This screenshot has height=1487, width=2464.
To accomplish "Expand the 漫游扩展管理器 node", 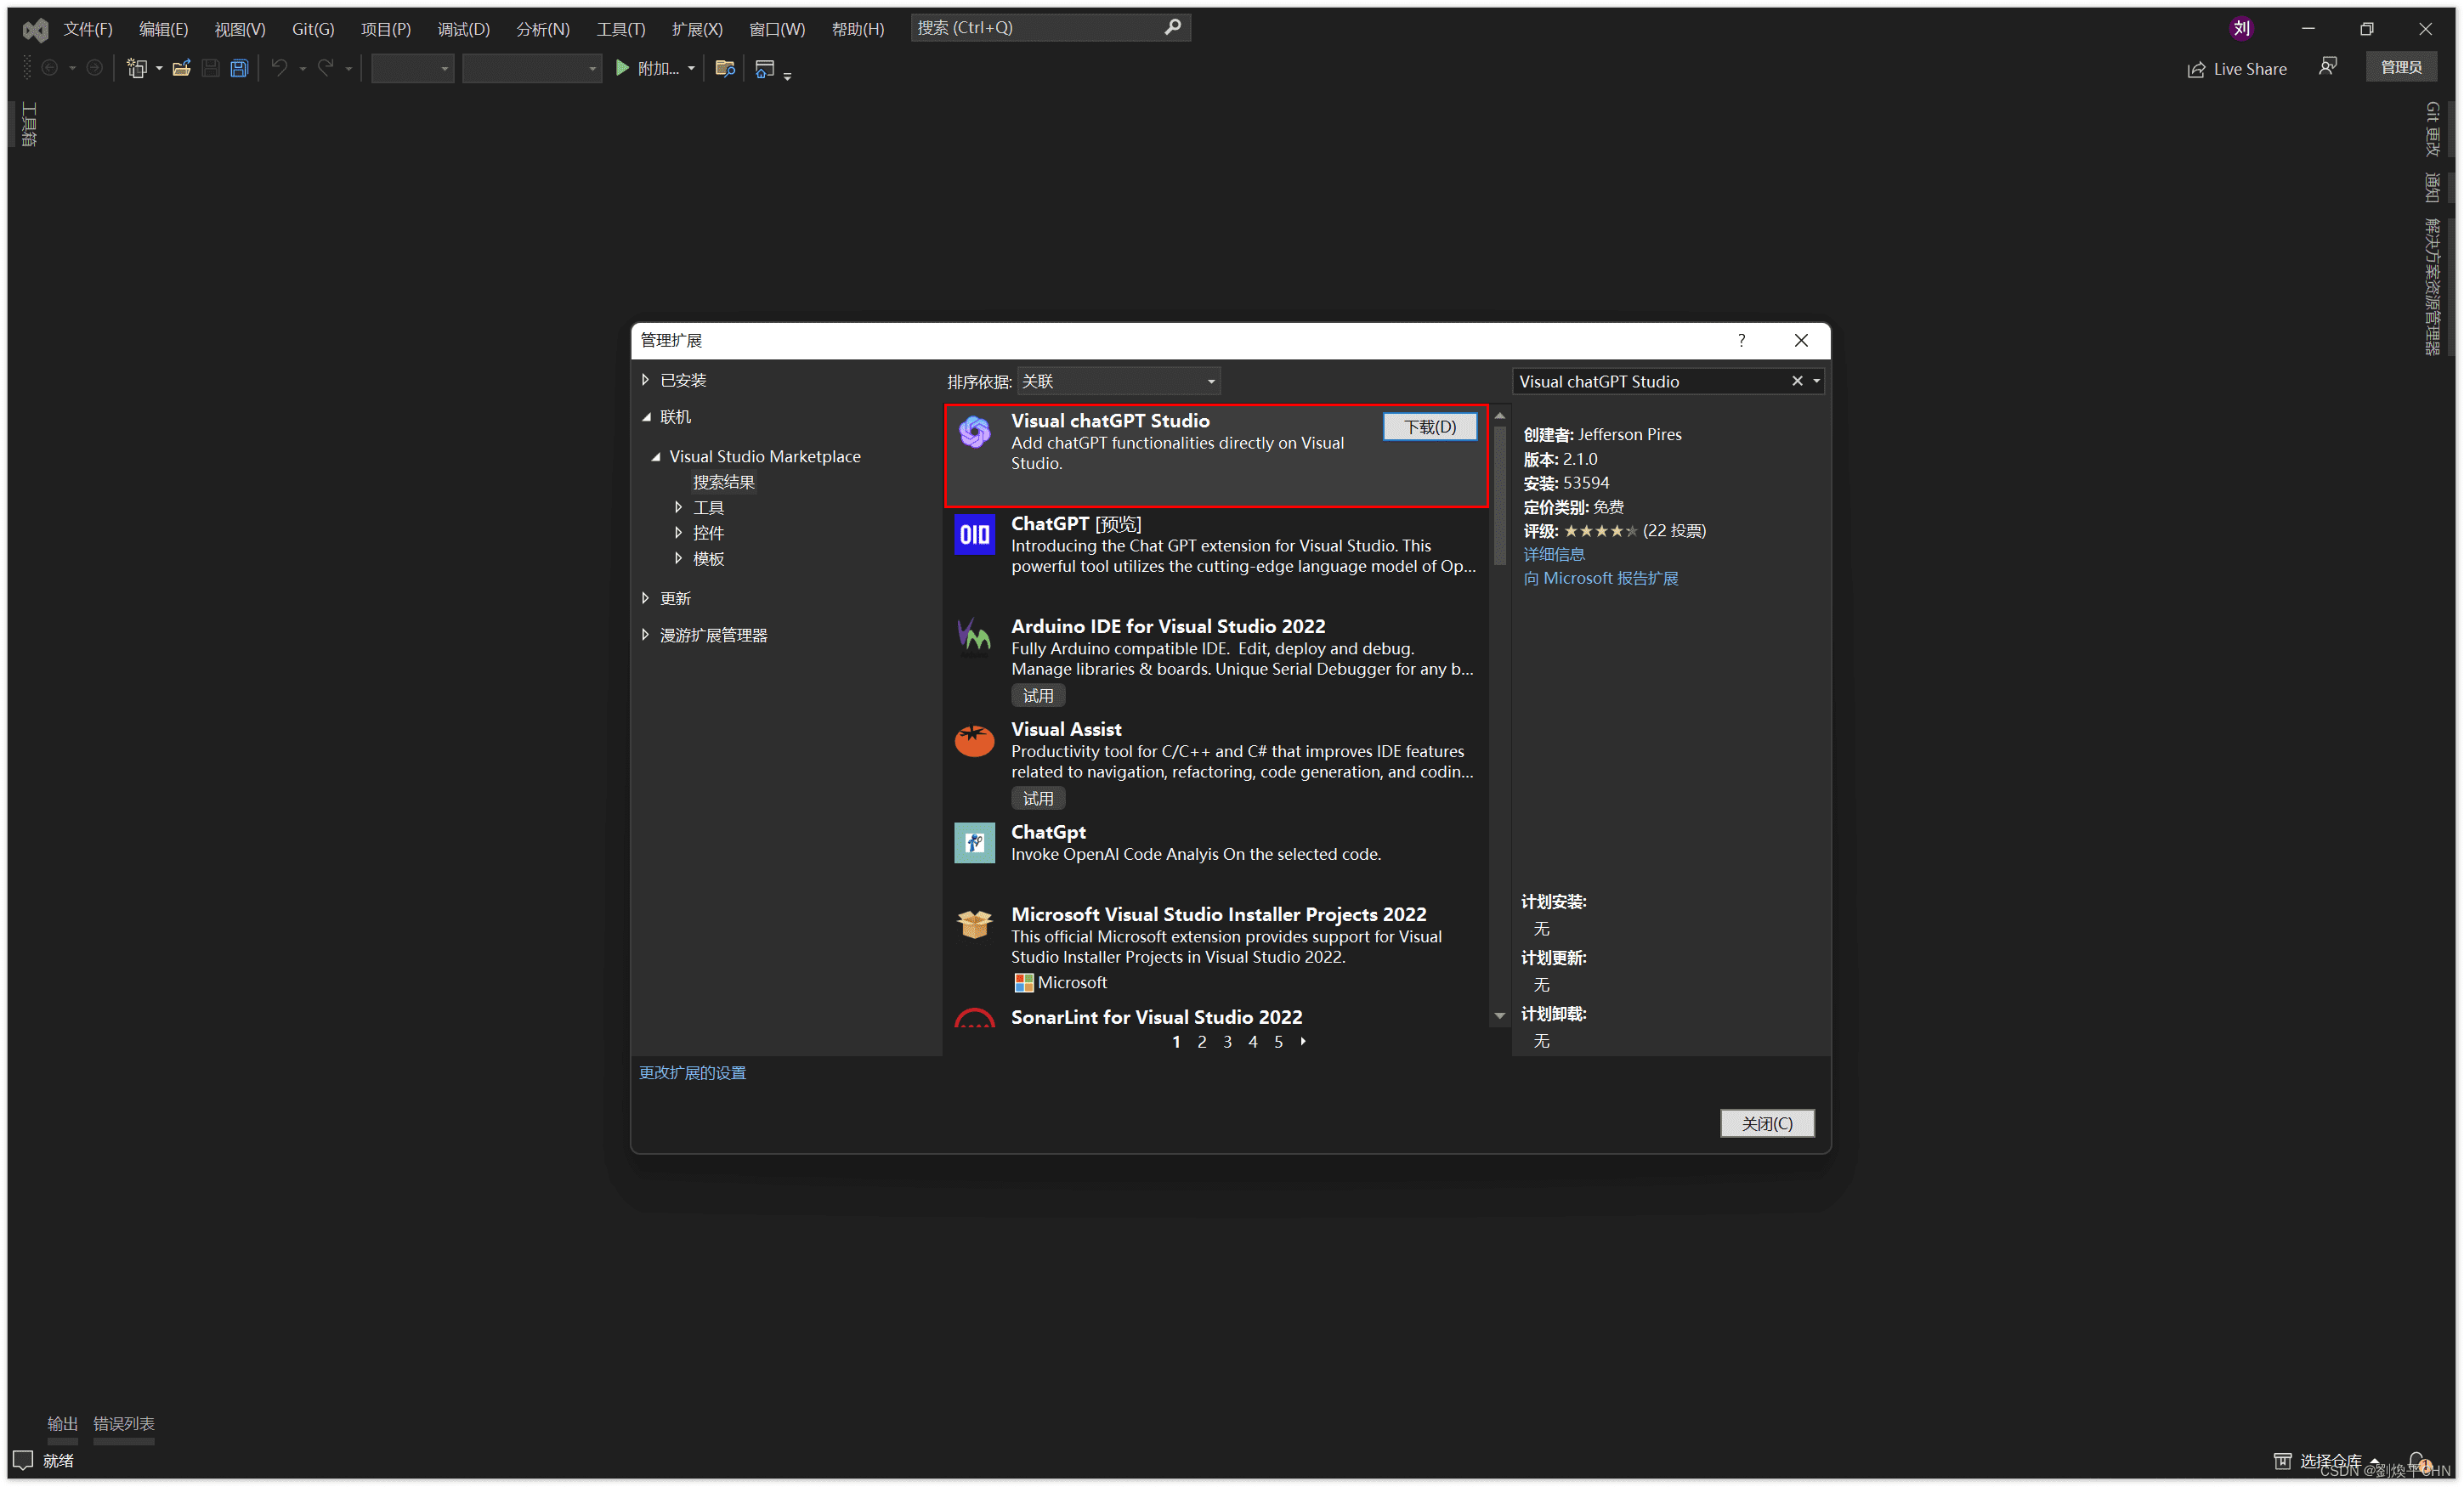I will click(x=645, y=635).
